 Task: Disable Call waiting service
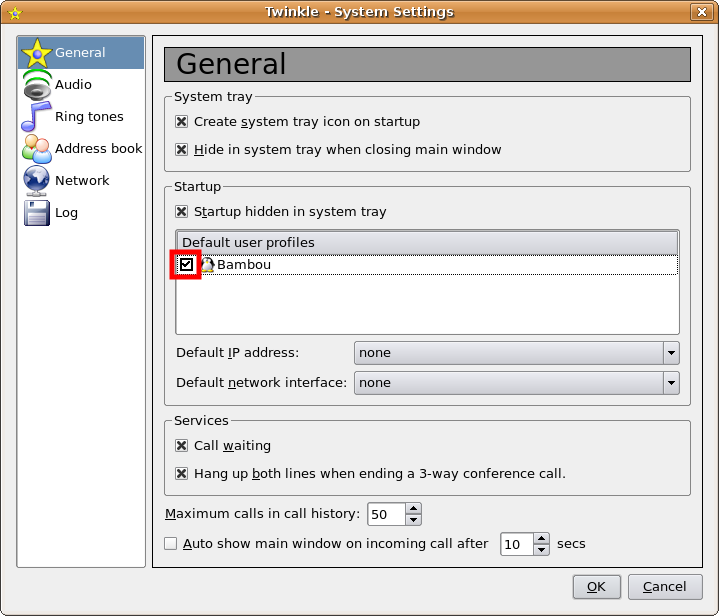182,445
